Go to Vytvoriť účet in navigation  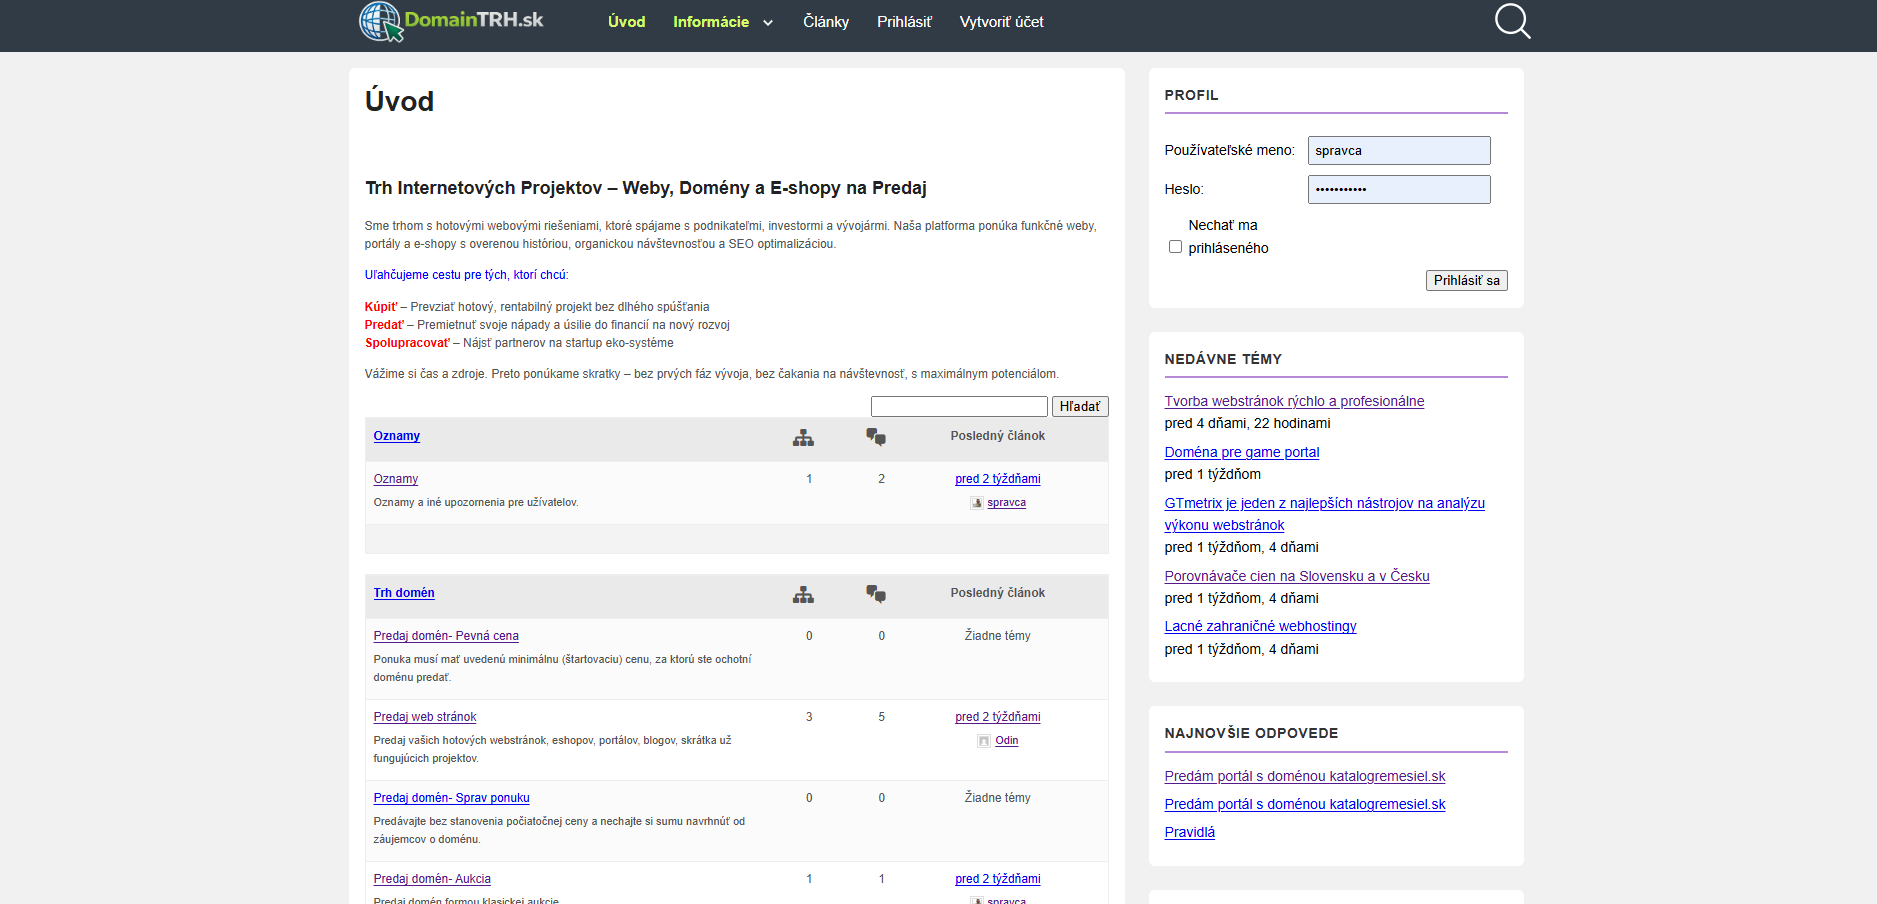[1001, 22]
